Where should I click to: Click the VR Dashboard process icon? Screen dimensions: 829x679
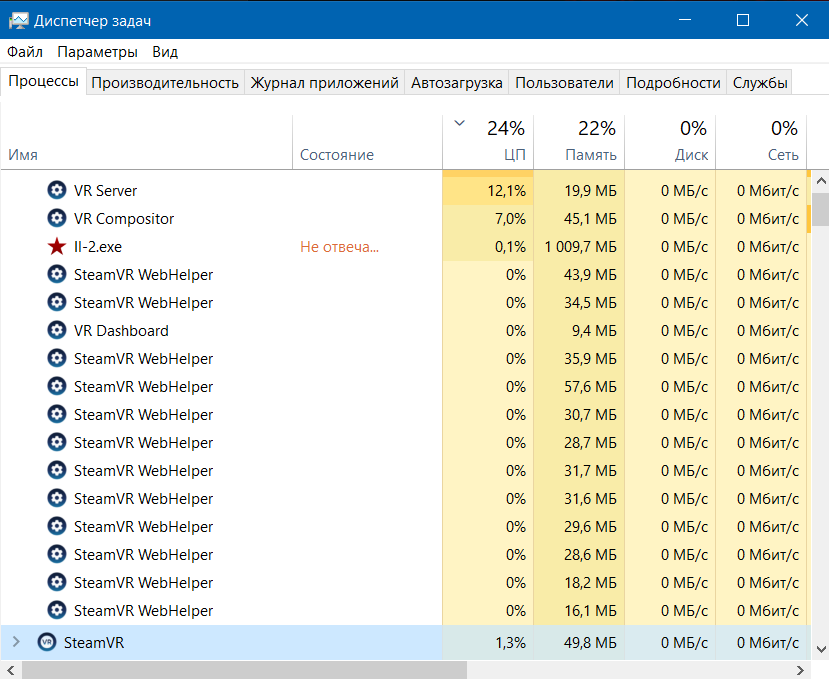tap(57, 330)
